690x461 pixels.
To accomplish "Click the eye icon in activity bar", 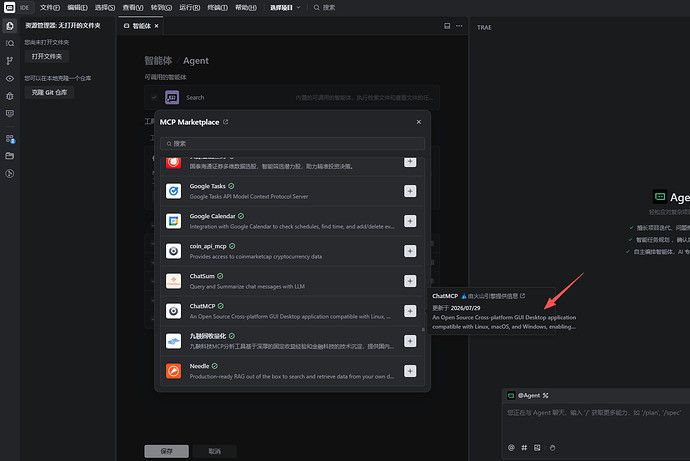I will coord(10,78).
